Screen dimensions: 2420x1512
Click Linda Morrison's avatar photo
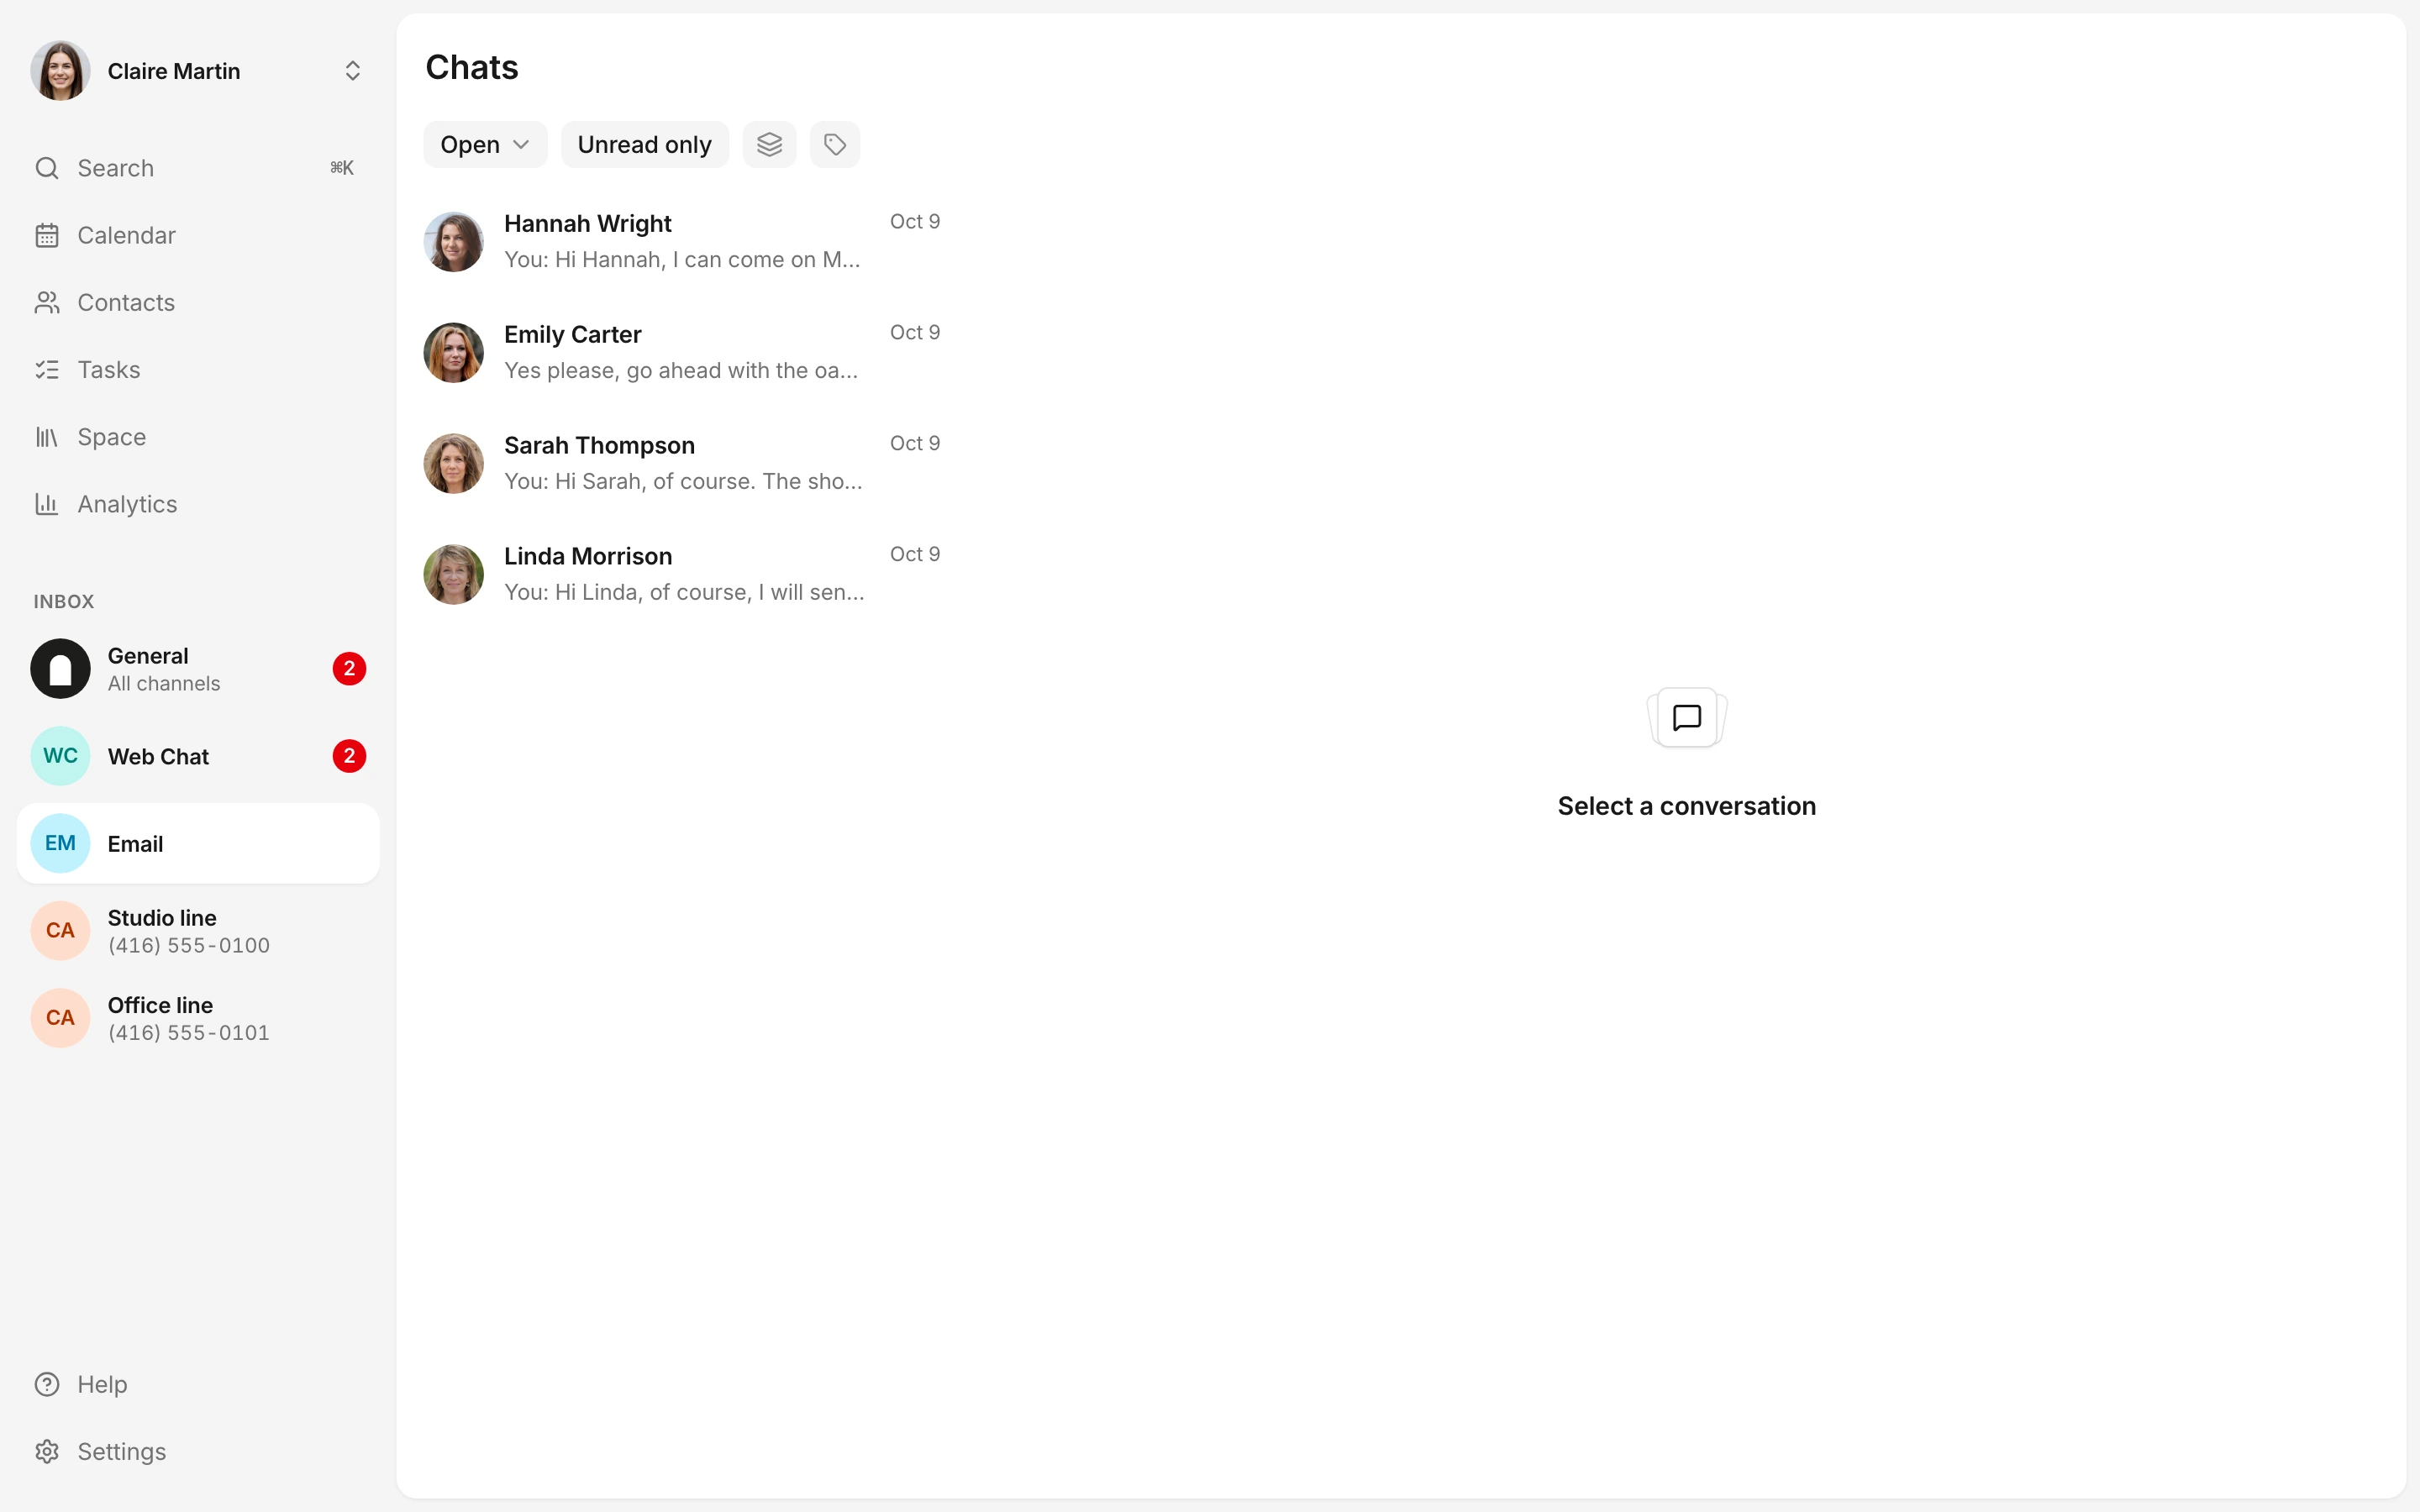(x=454, y=574)
